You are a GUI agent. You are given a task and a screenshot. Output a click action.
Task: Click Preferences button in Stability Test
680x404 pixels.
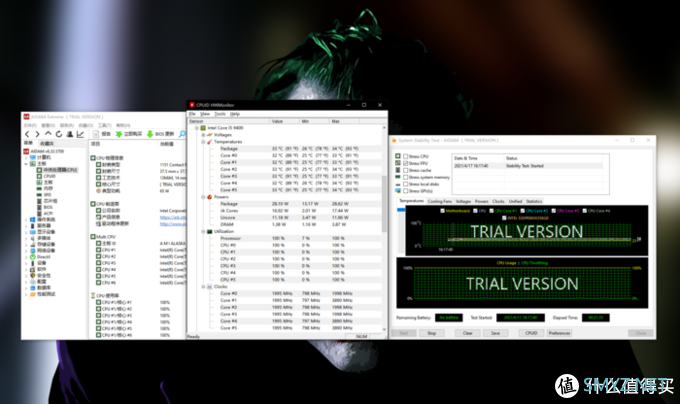coord(559,333)
